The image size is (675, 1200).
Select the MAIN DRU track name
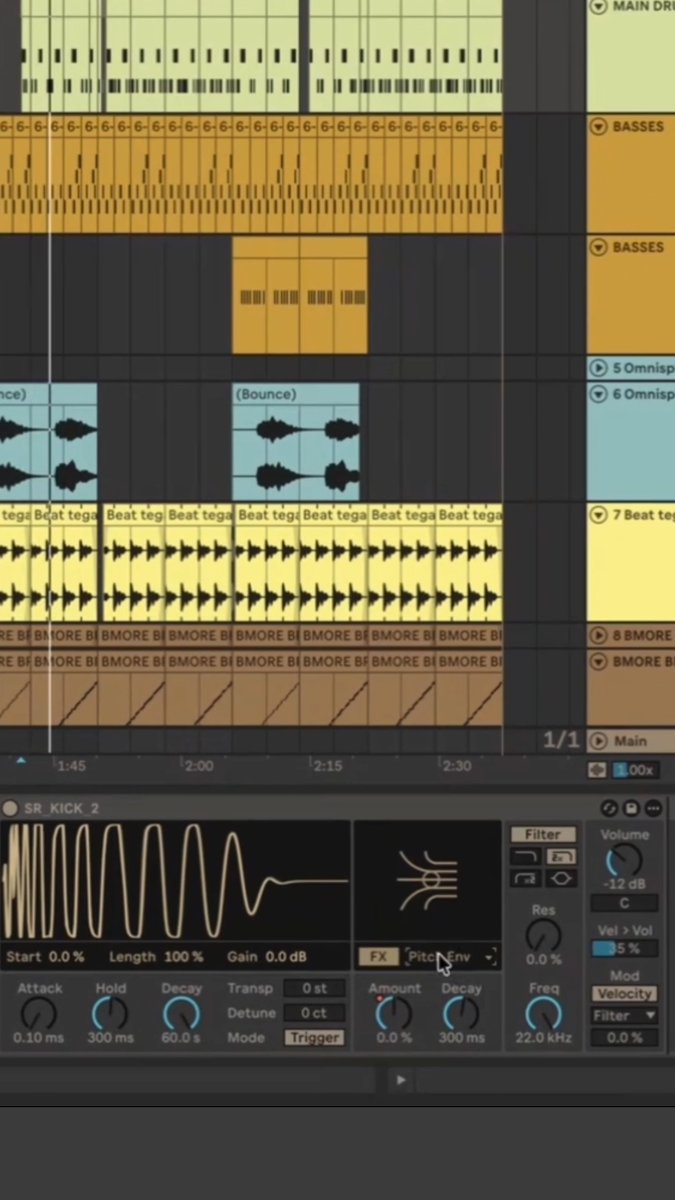pyautogui.click(x=643, y=6)
